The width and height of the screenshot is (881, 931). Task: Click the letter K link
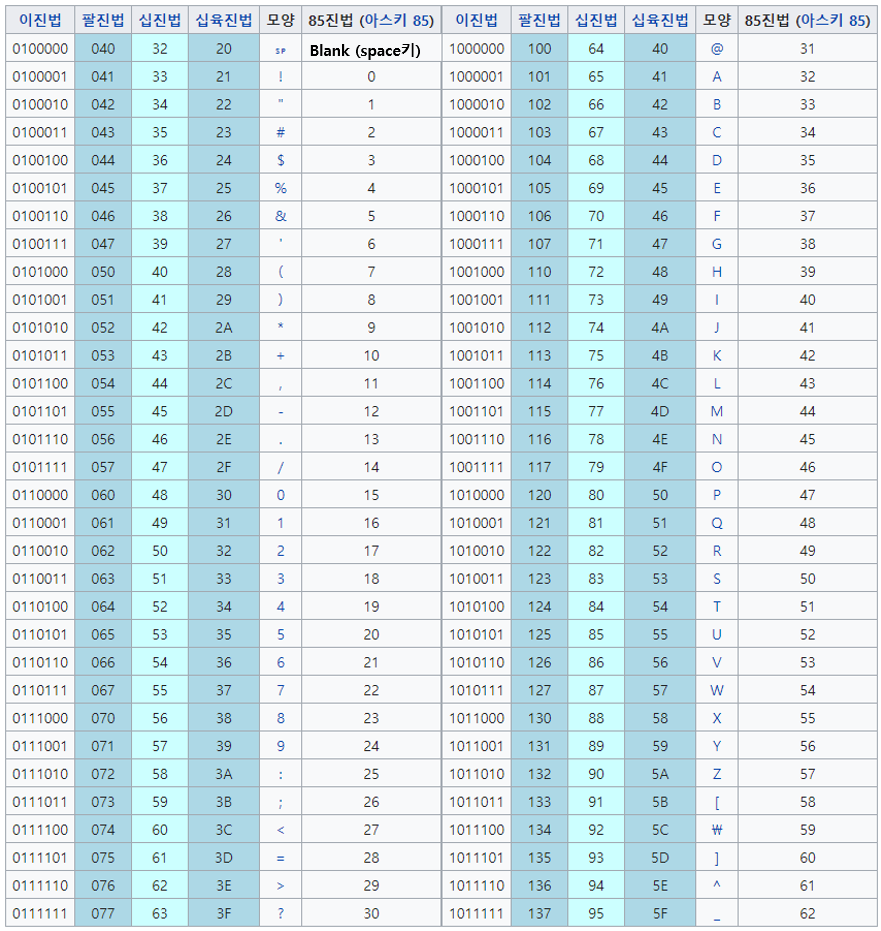(717, 356)
